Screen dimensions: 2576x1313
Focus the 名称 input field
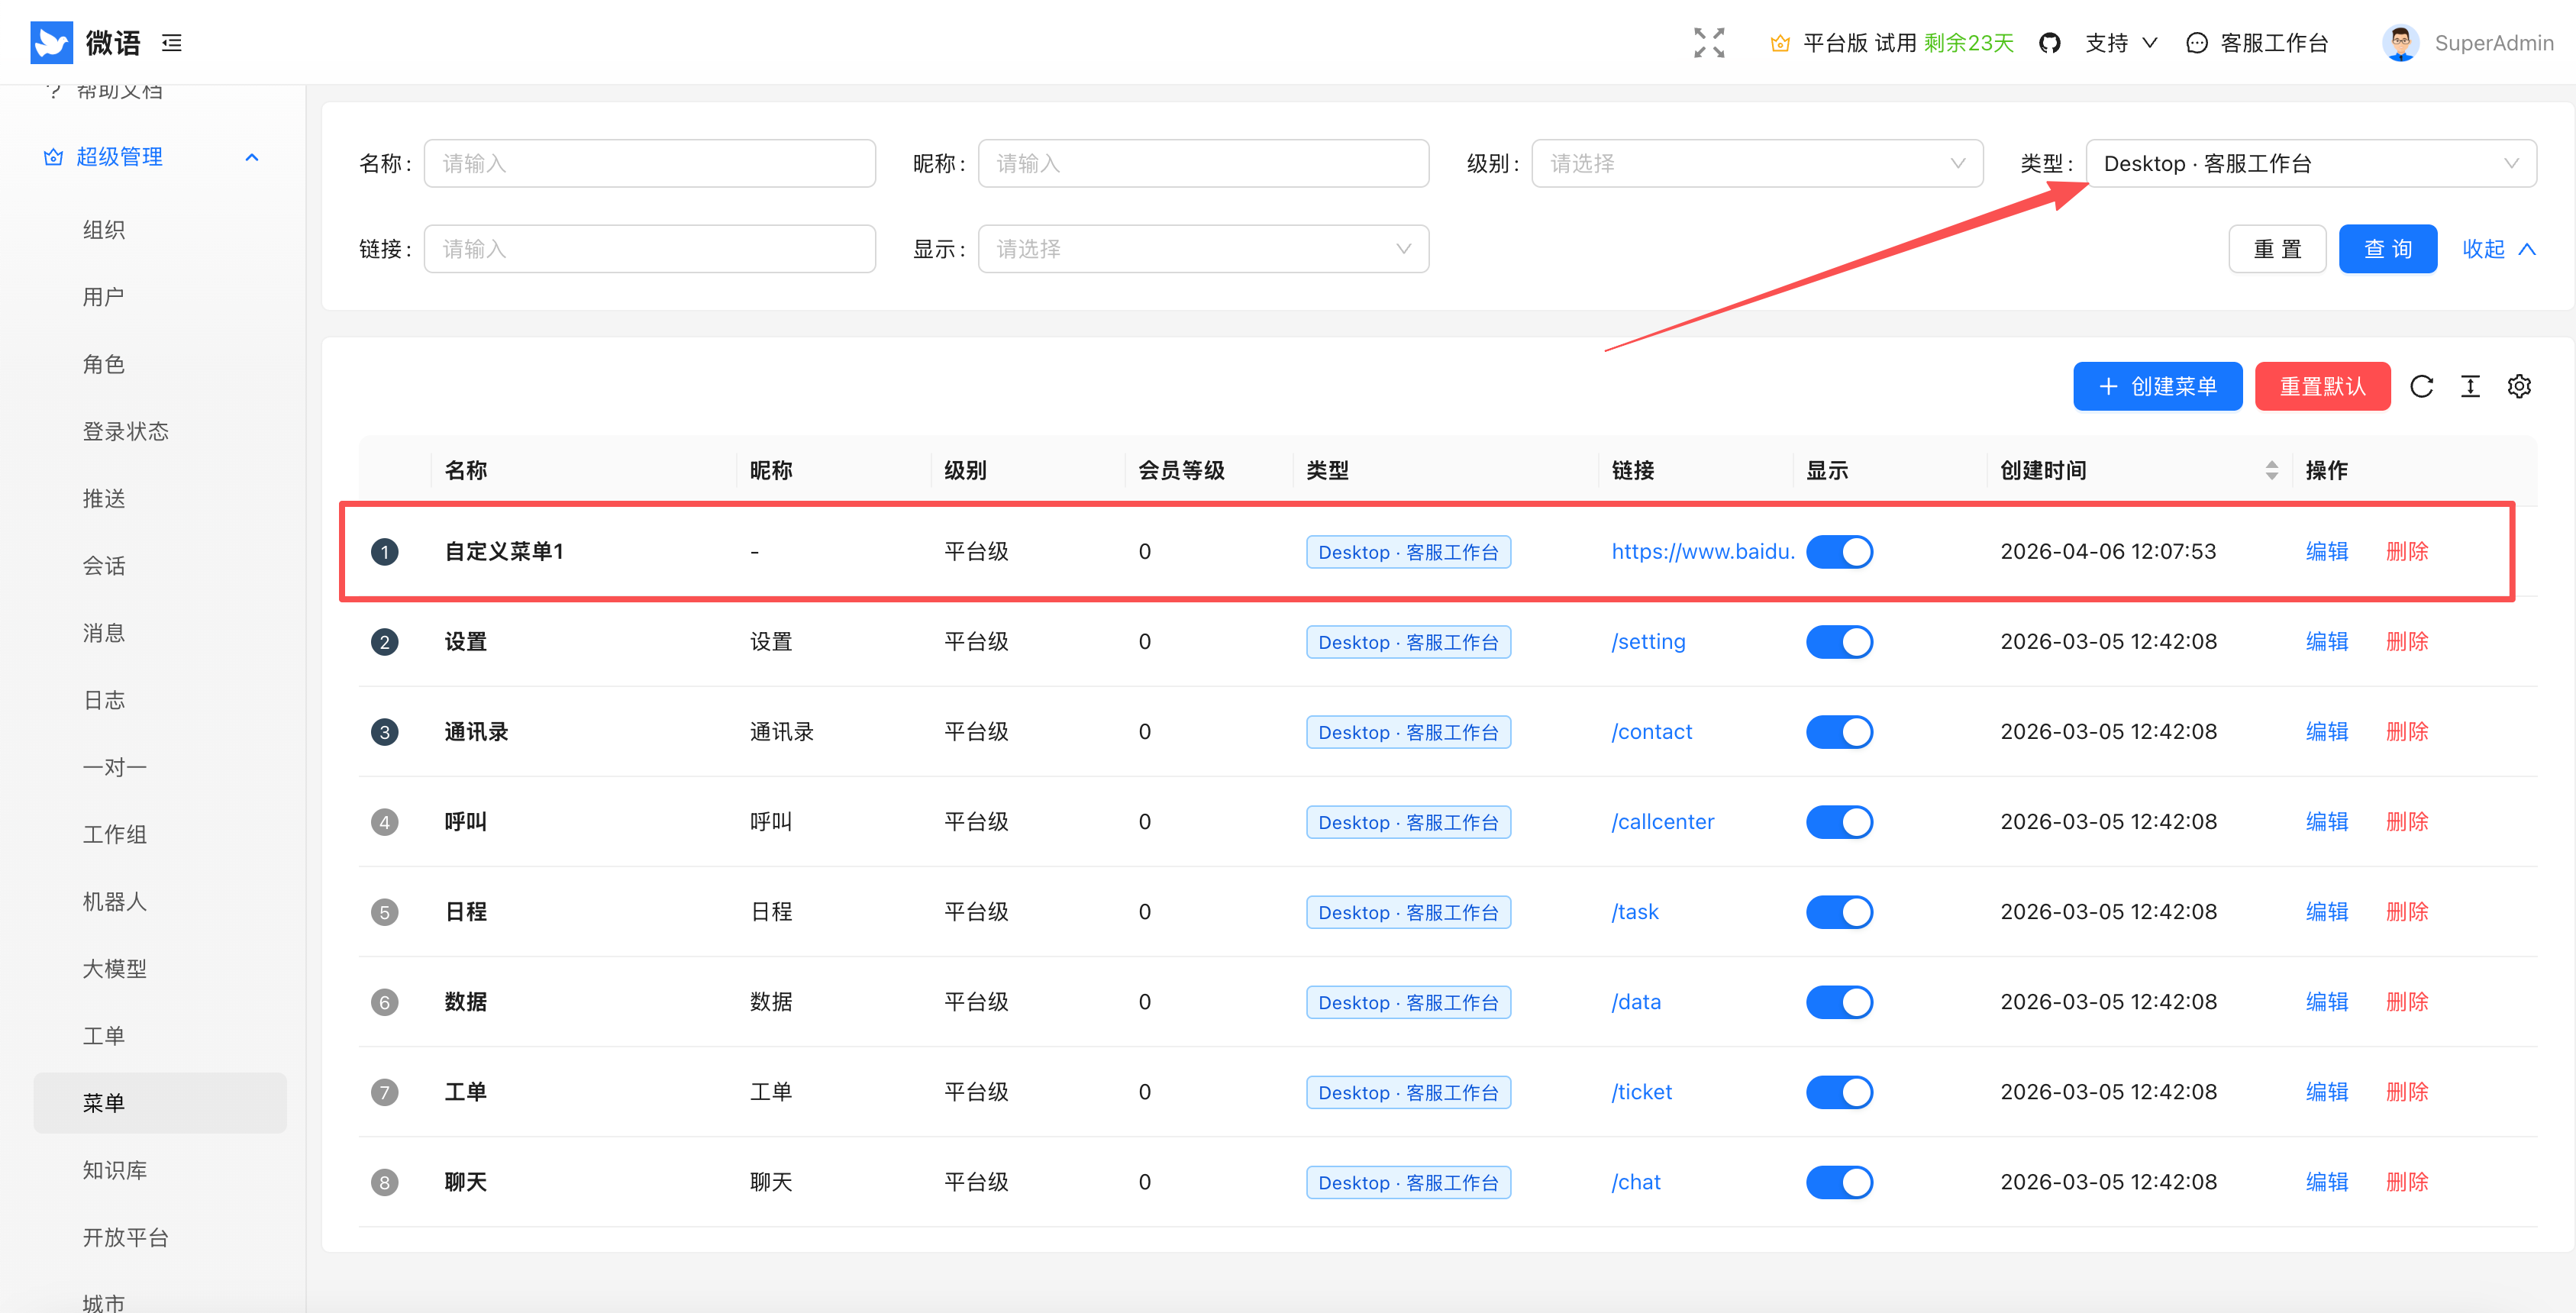[x=649, y=163]
